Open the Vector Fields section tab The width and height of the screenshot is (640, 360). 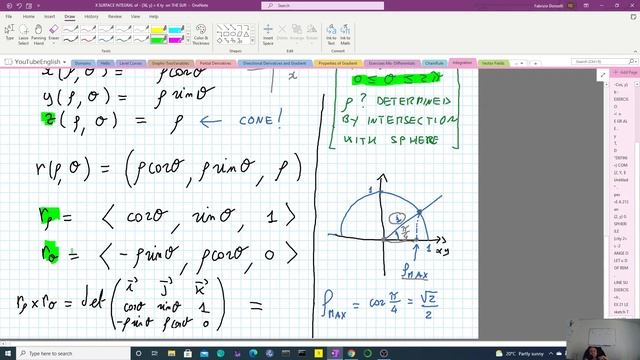[493, 63]
